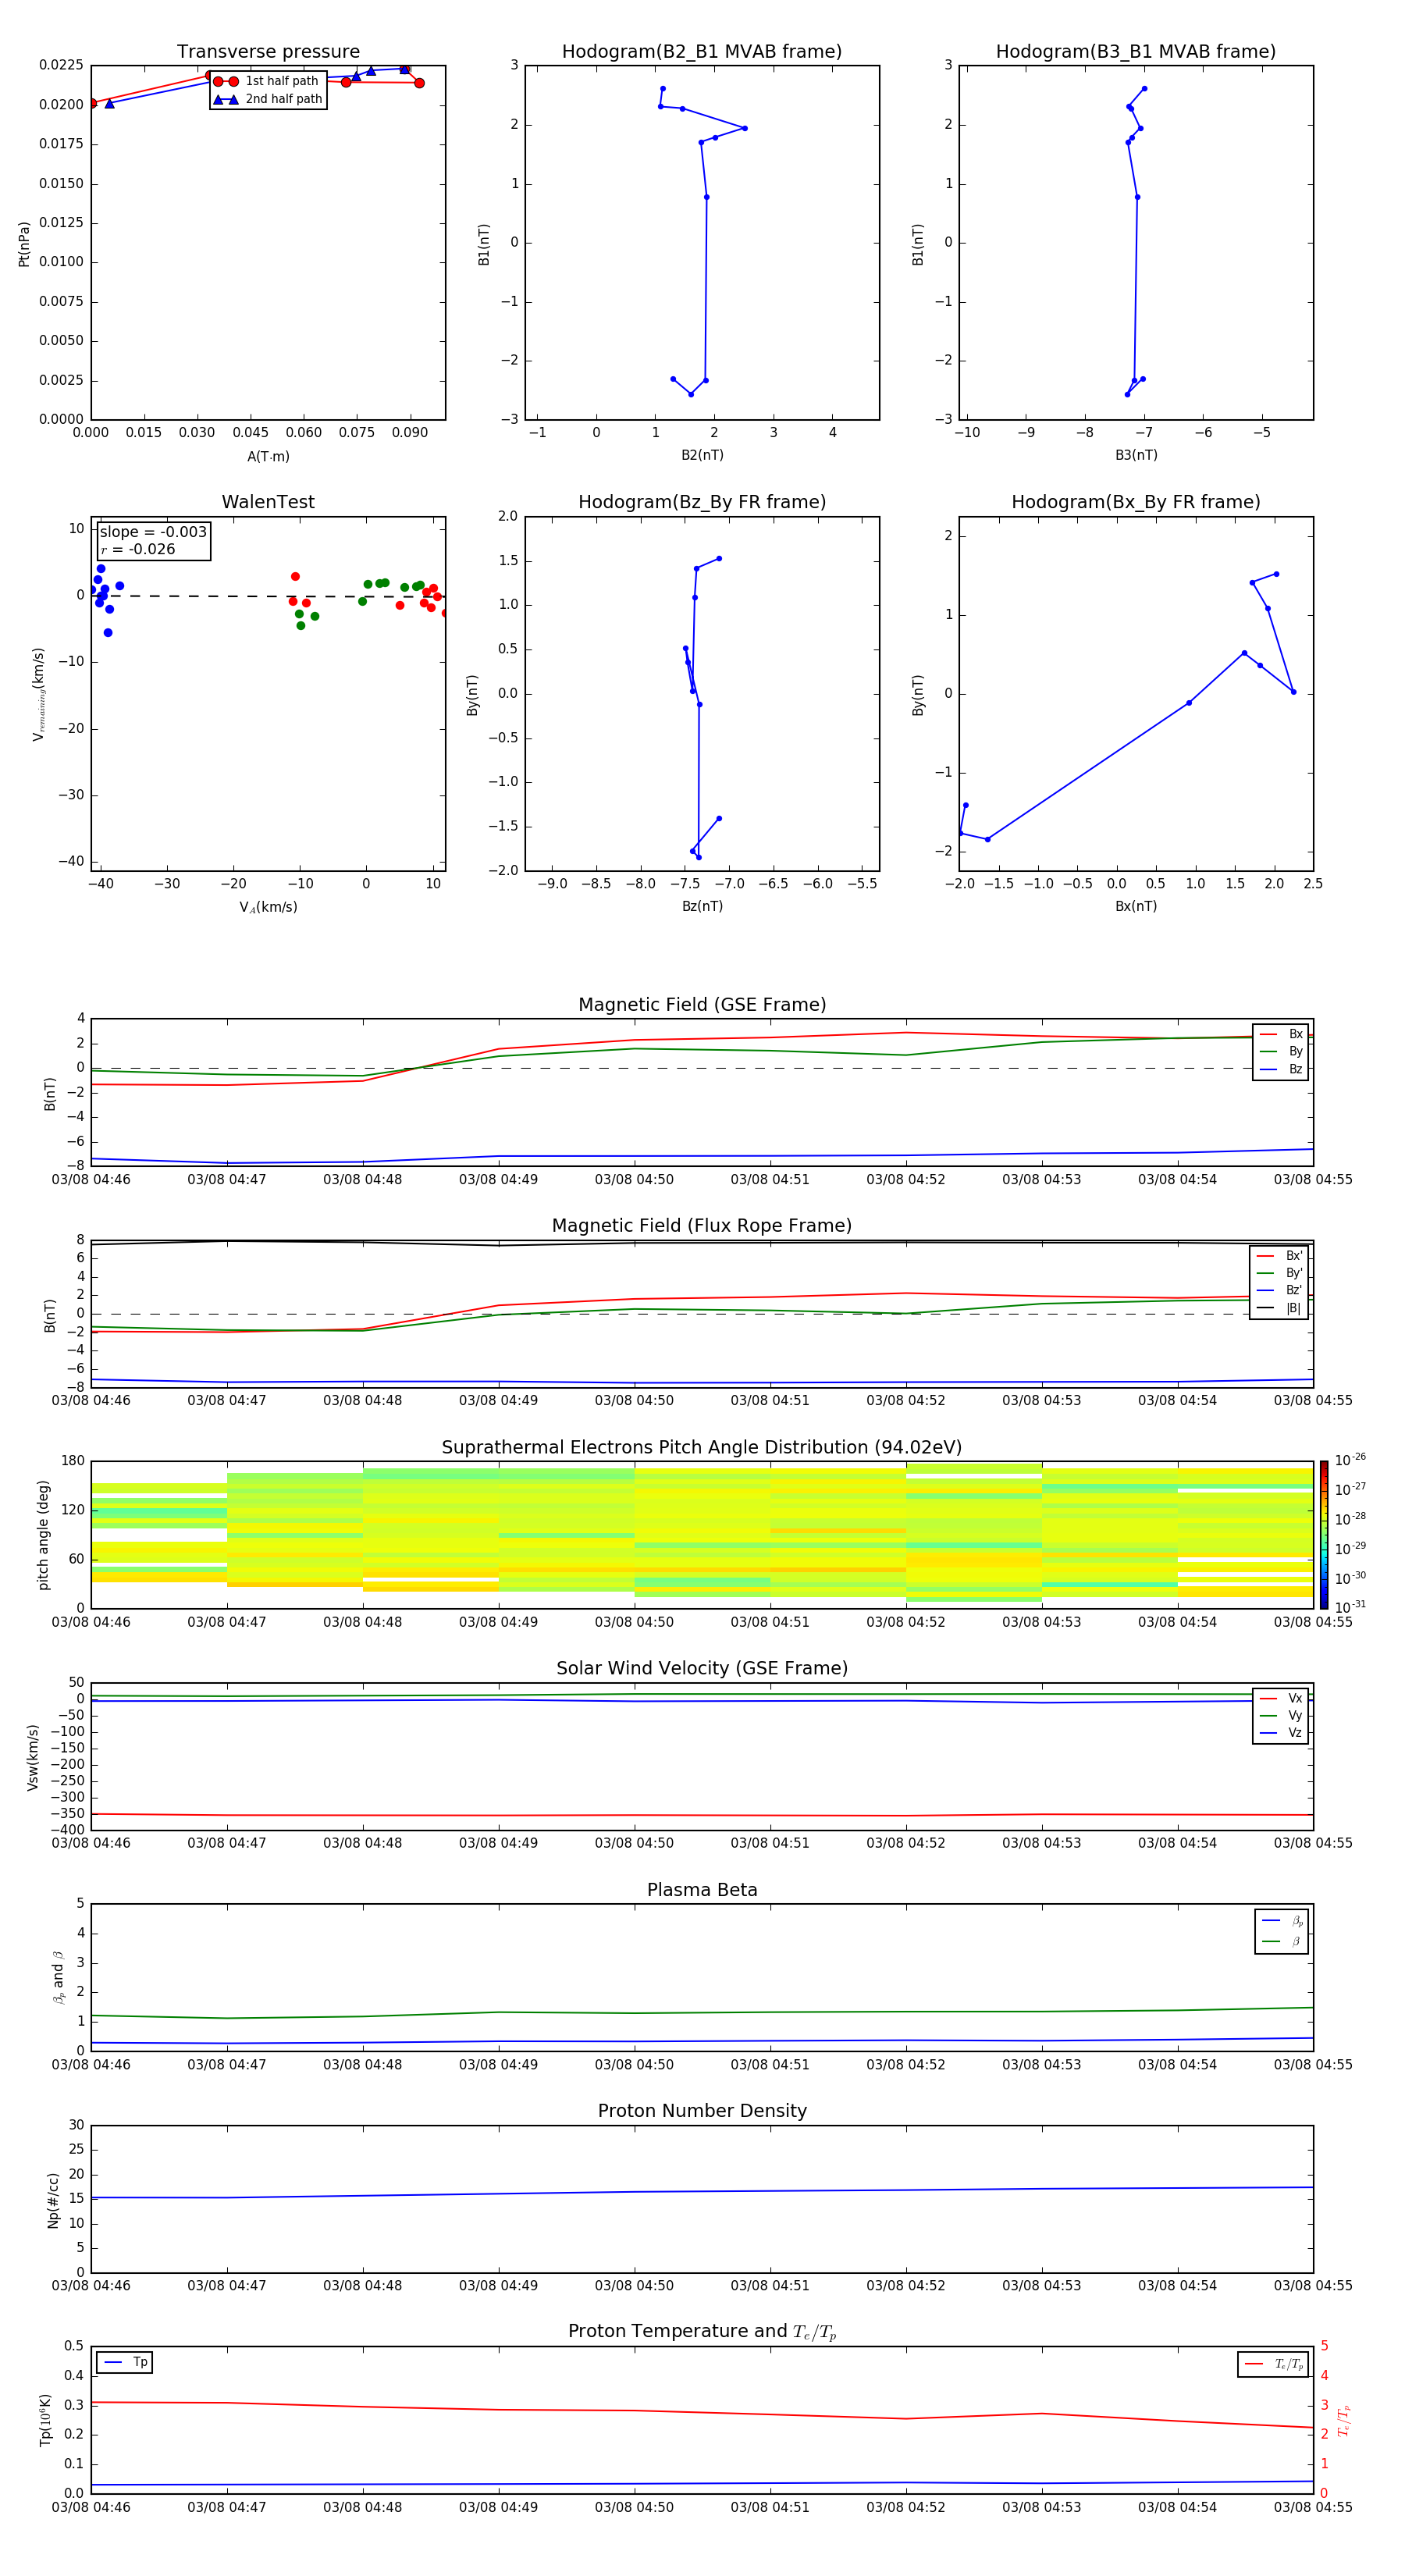
Task: Click the Te/Tp legend entry in temperature plot
Action: (1273, 2364)
